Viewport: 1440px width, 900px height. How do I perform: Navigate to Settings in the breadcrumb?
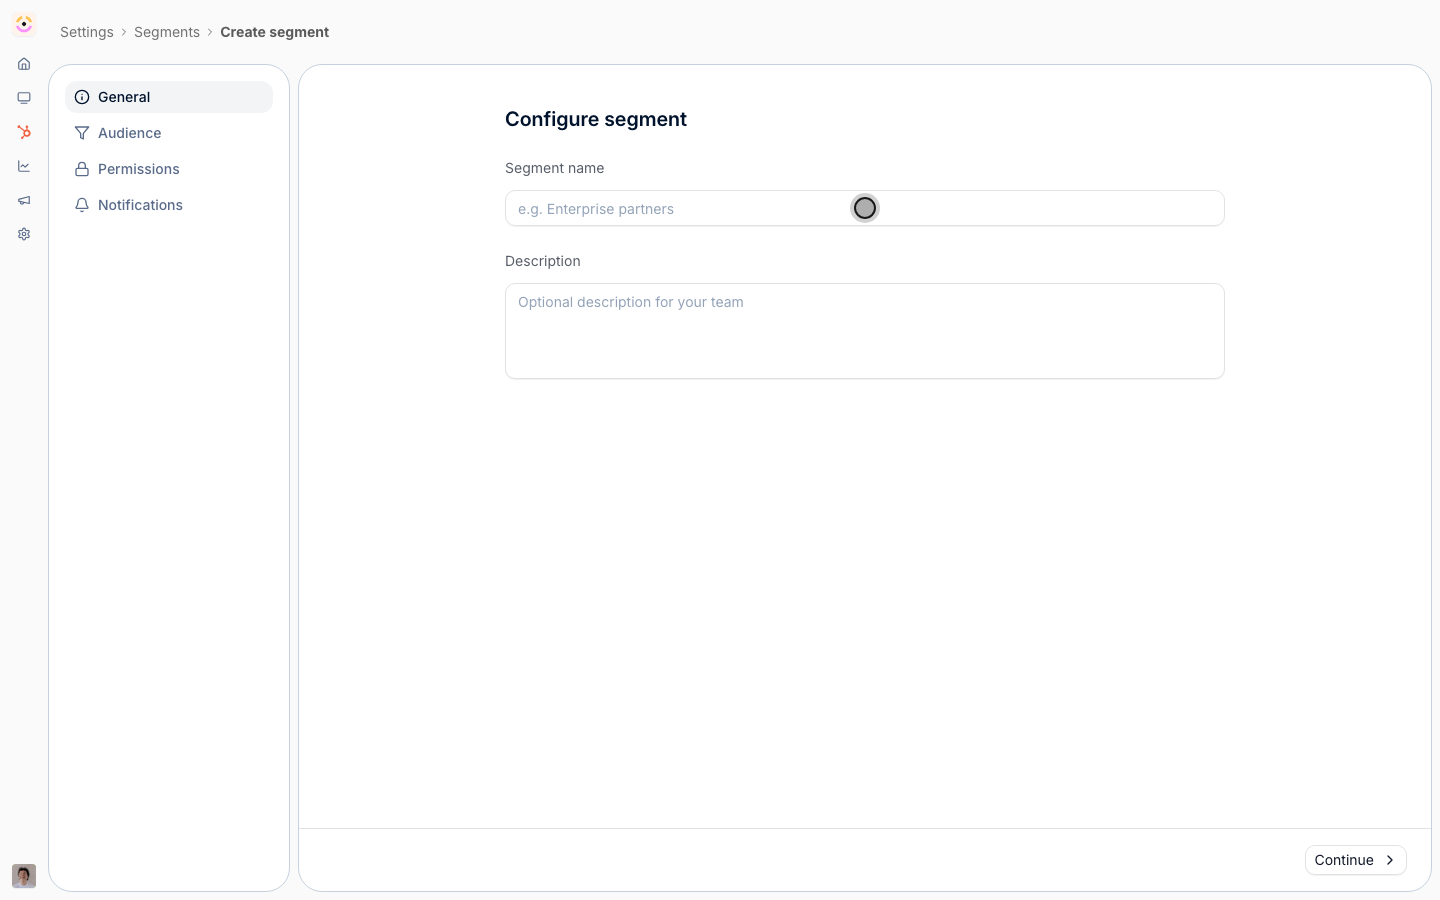[x=87, y=32]
